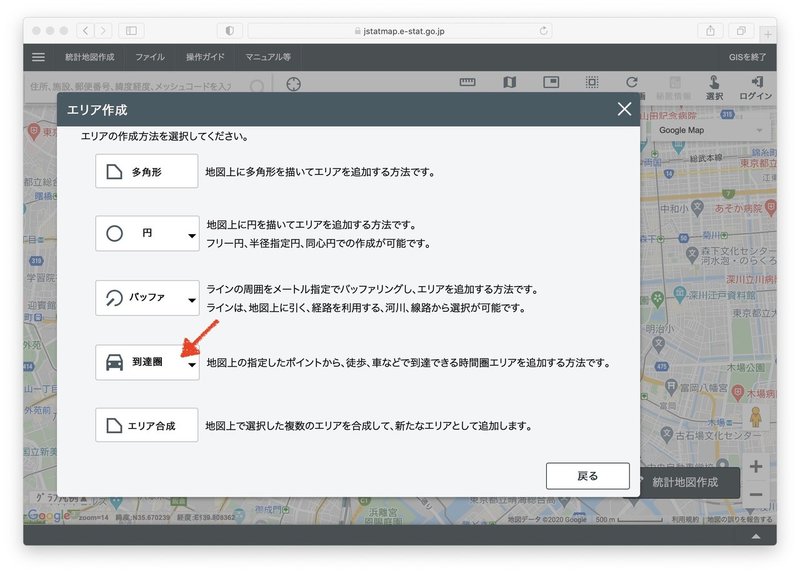Click the ログイン icon
Image resolution: width=800 pixels, height=574 pixels.
756,87
